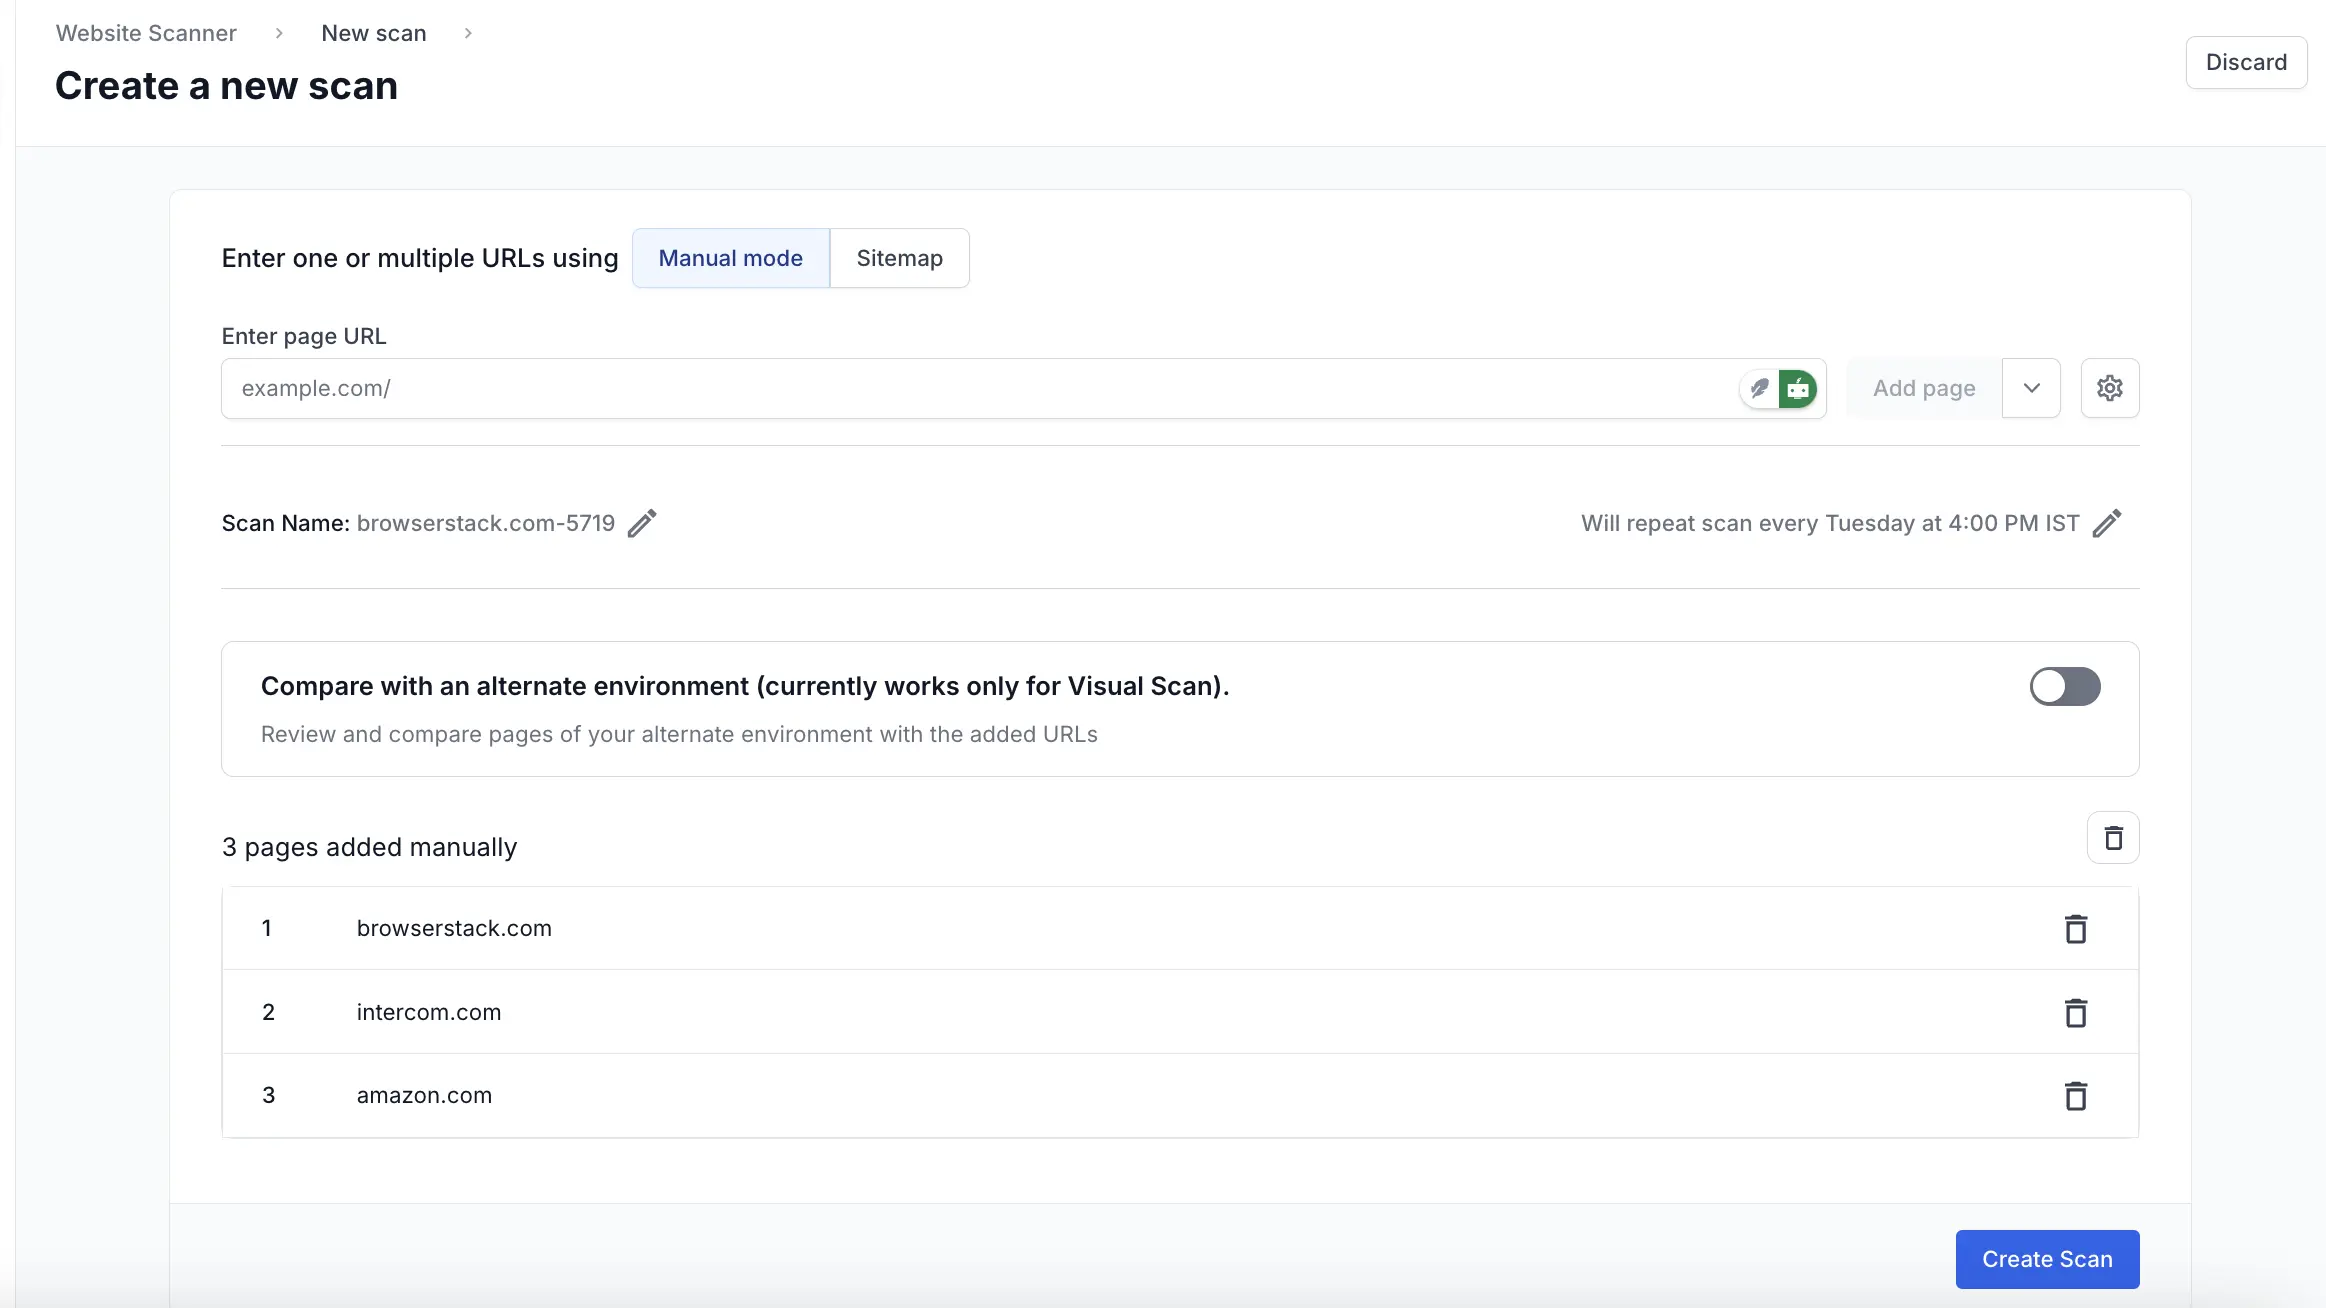Screen dimensions: 2326x1308
Task: Delete browserstack.com page row
Action: (x=2075, y=929)
